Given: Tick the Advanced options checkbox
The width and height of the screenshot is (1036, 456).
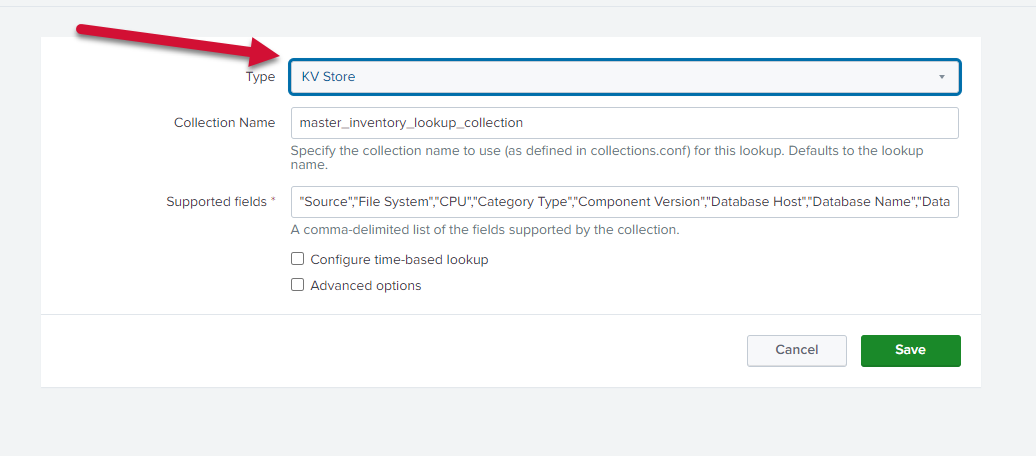Looking at the screenshot, I should point(297,285).
